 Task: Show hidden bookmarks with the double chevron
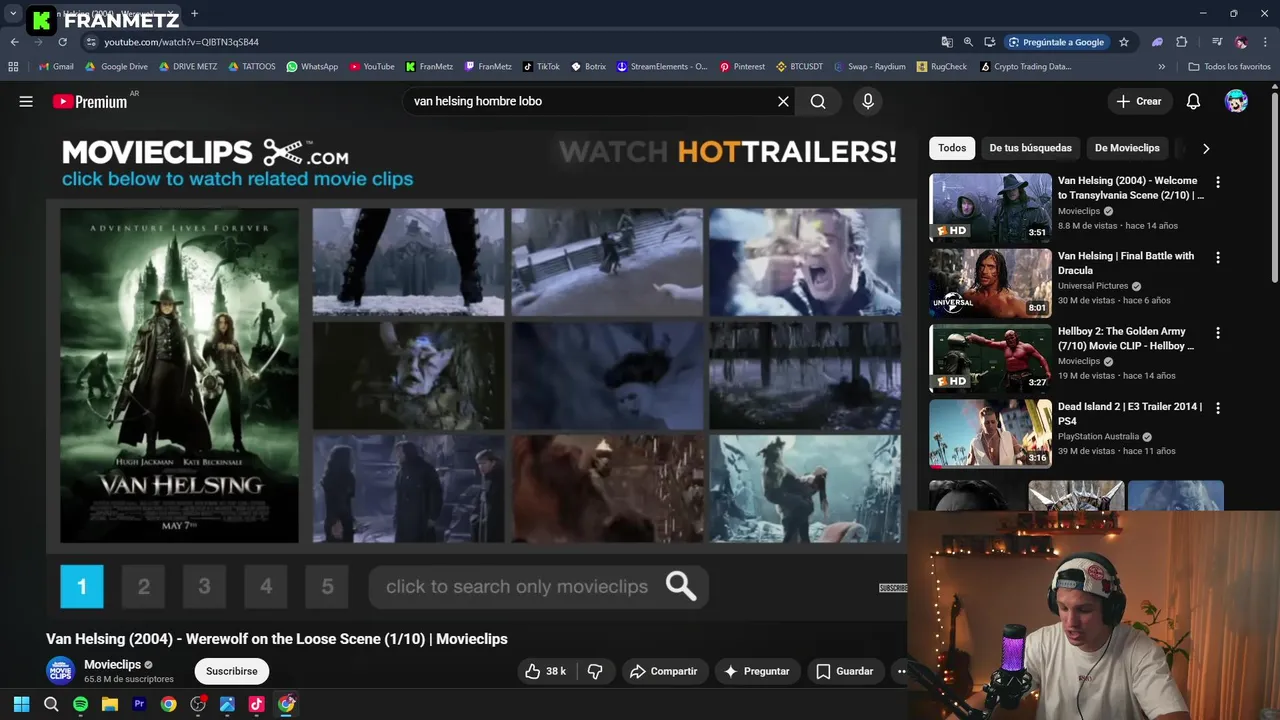[x=1161, y=67]
